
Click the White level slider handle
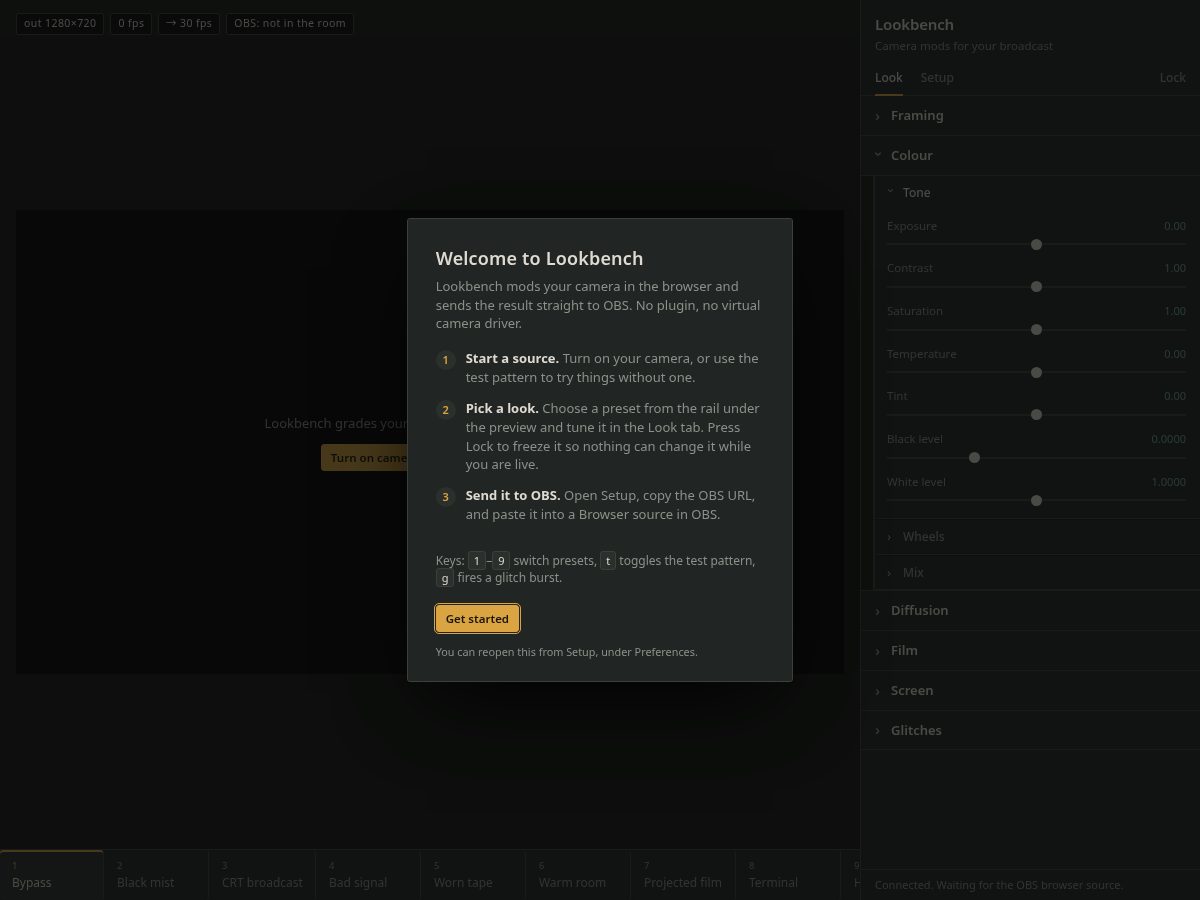(x=1036, y=500)
